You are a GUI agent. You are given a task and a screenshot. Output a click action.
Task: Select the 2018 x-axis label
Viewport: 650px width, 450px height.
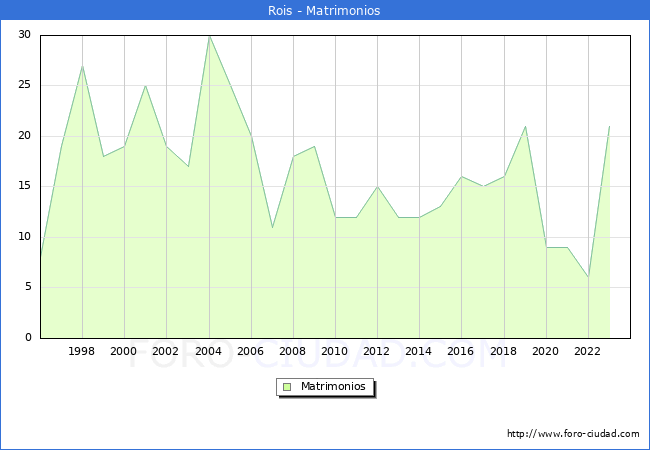click(x=503, y=351)
